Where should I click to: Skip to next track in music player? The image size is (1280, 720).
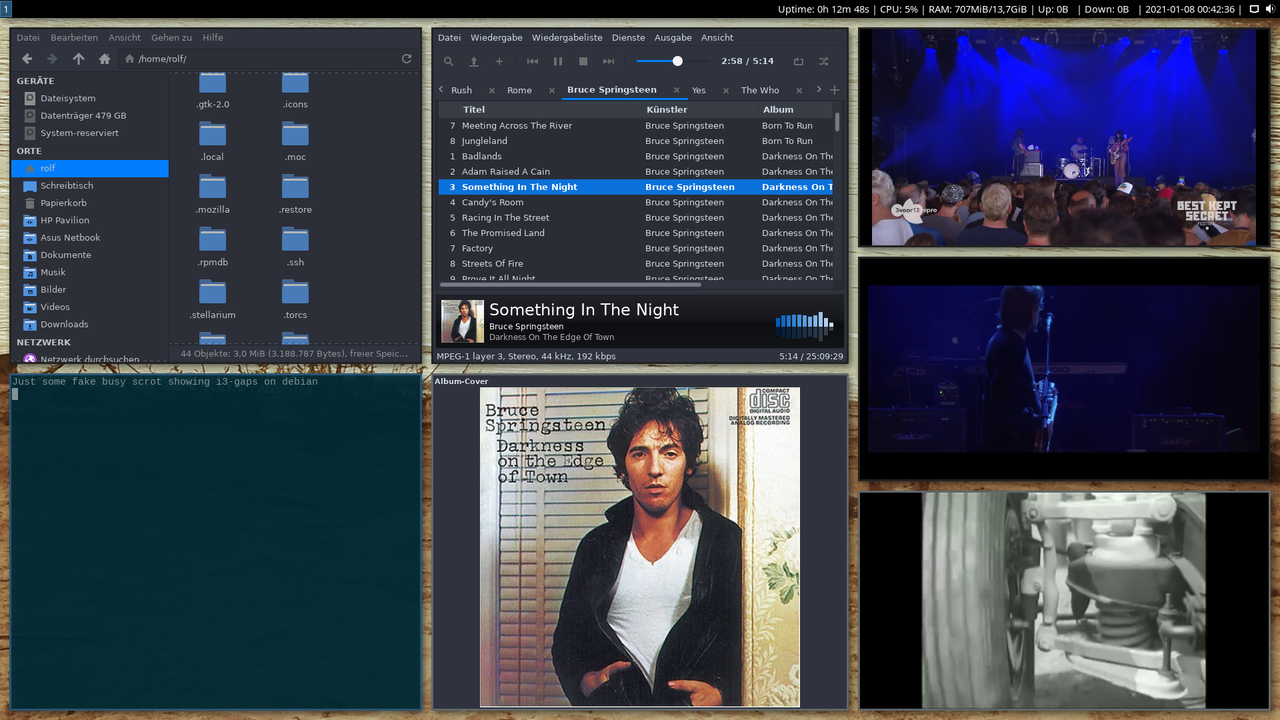coord(608,61)
